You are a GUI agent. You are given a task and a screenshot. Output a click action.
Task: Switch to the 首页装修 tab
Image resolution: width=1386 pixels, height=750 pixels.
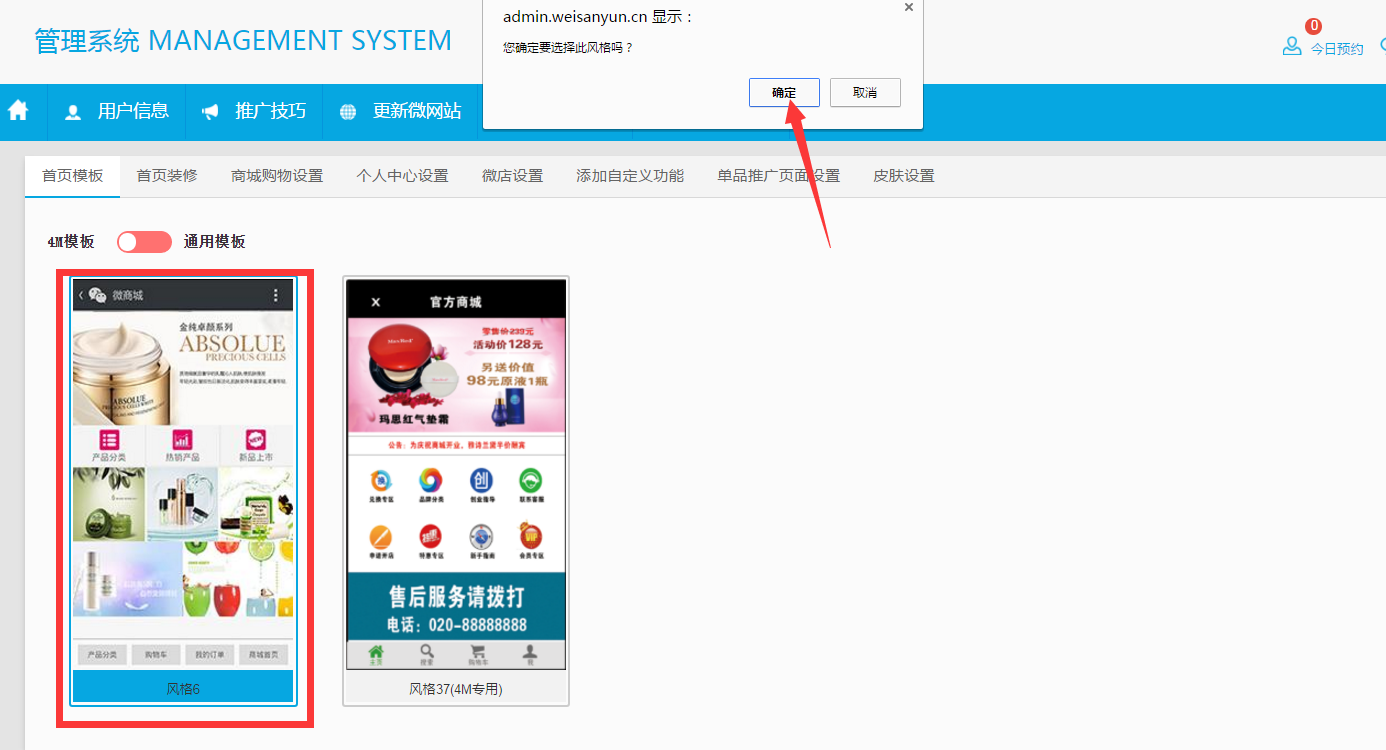click(167, 176)
